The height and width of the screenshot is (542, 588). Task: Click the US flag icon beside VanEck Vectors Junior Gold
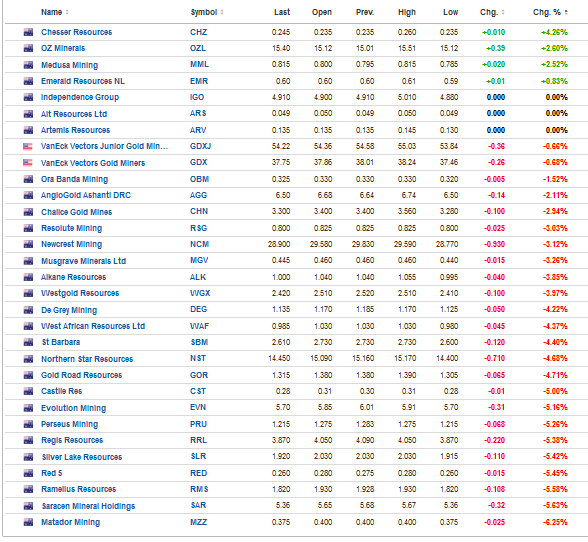[x=28, y=146]
